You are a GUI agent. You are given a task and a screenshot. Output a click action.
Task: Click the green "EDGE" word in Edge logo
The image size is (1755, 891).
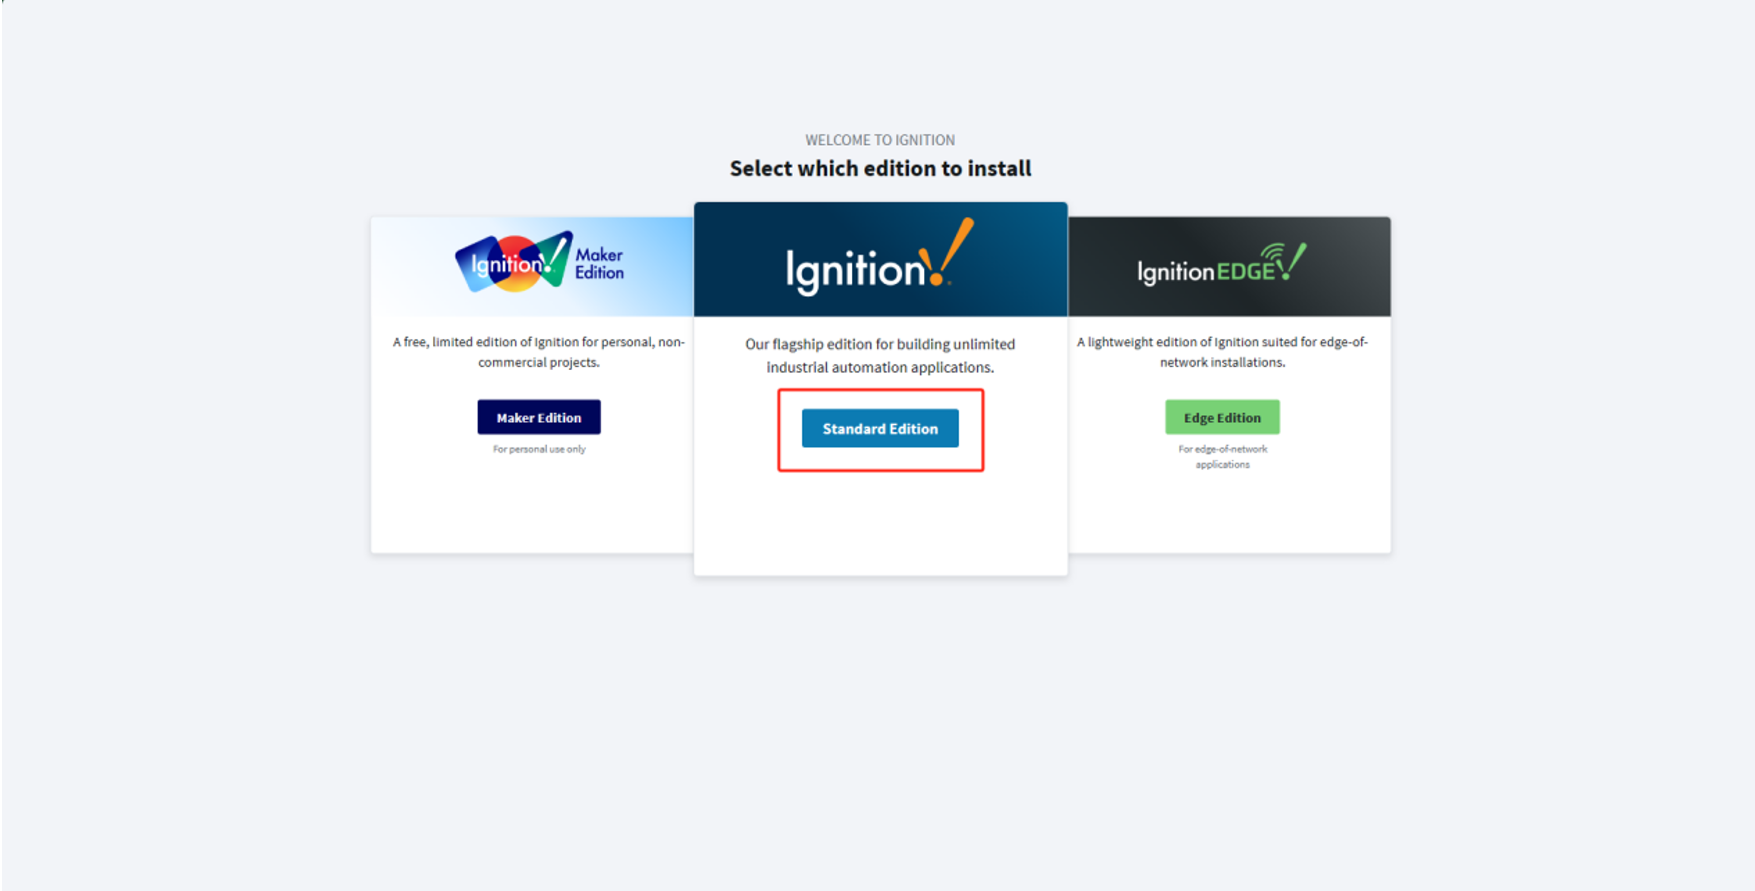coord(1246,271)
